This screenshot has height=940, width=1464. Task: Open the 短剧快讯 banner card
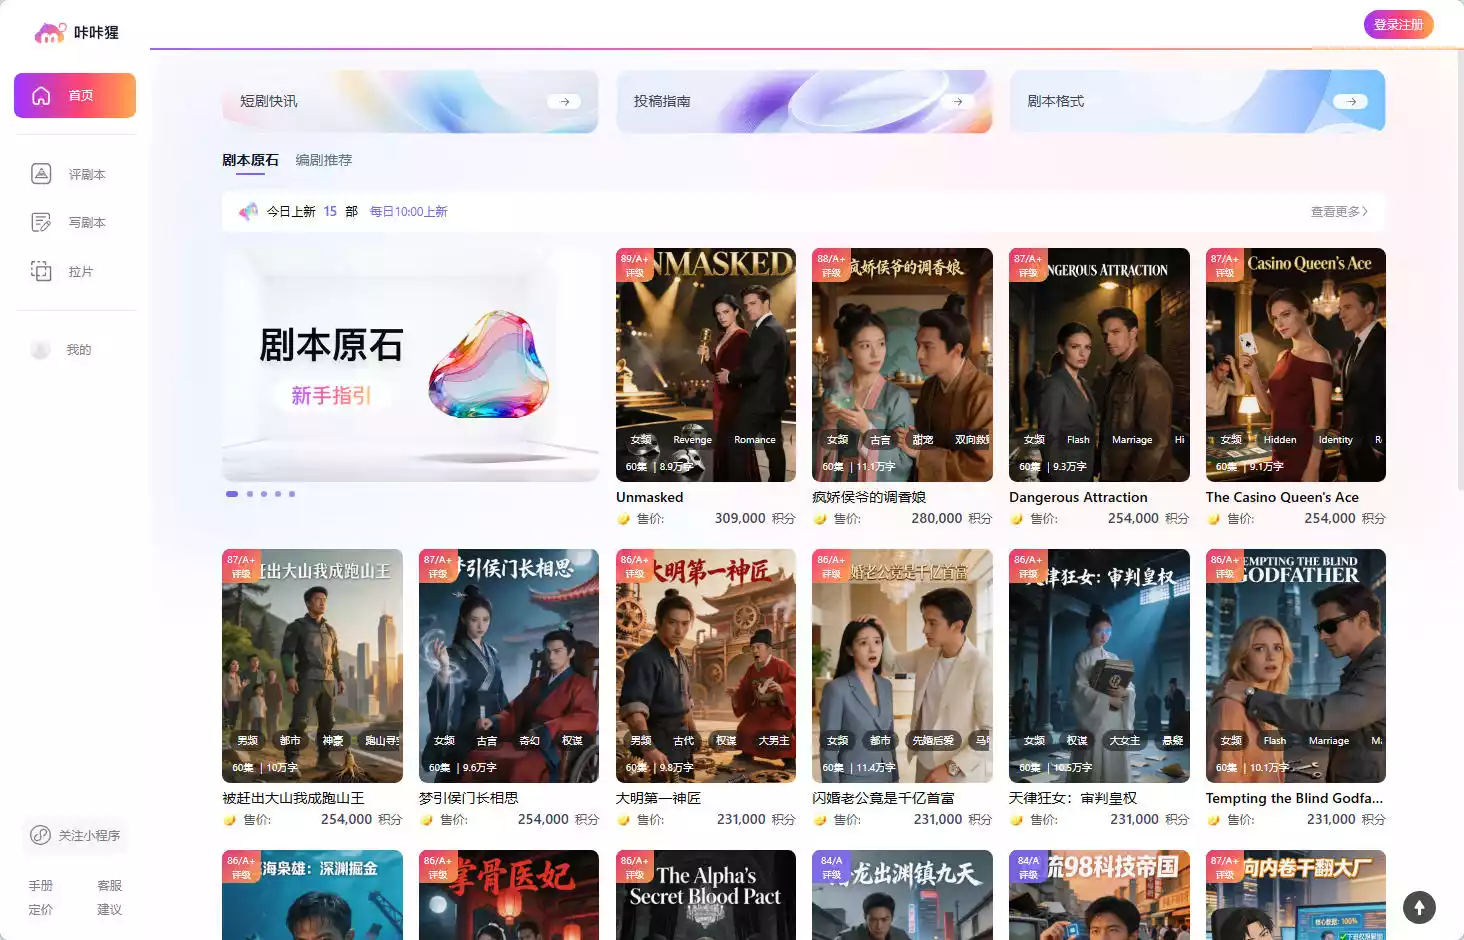click(x=410, y=101)
